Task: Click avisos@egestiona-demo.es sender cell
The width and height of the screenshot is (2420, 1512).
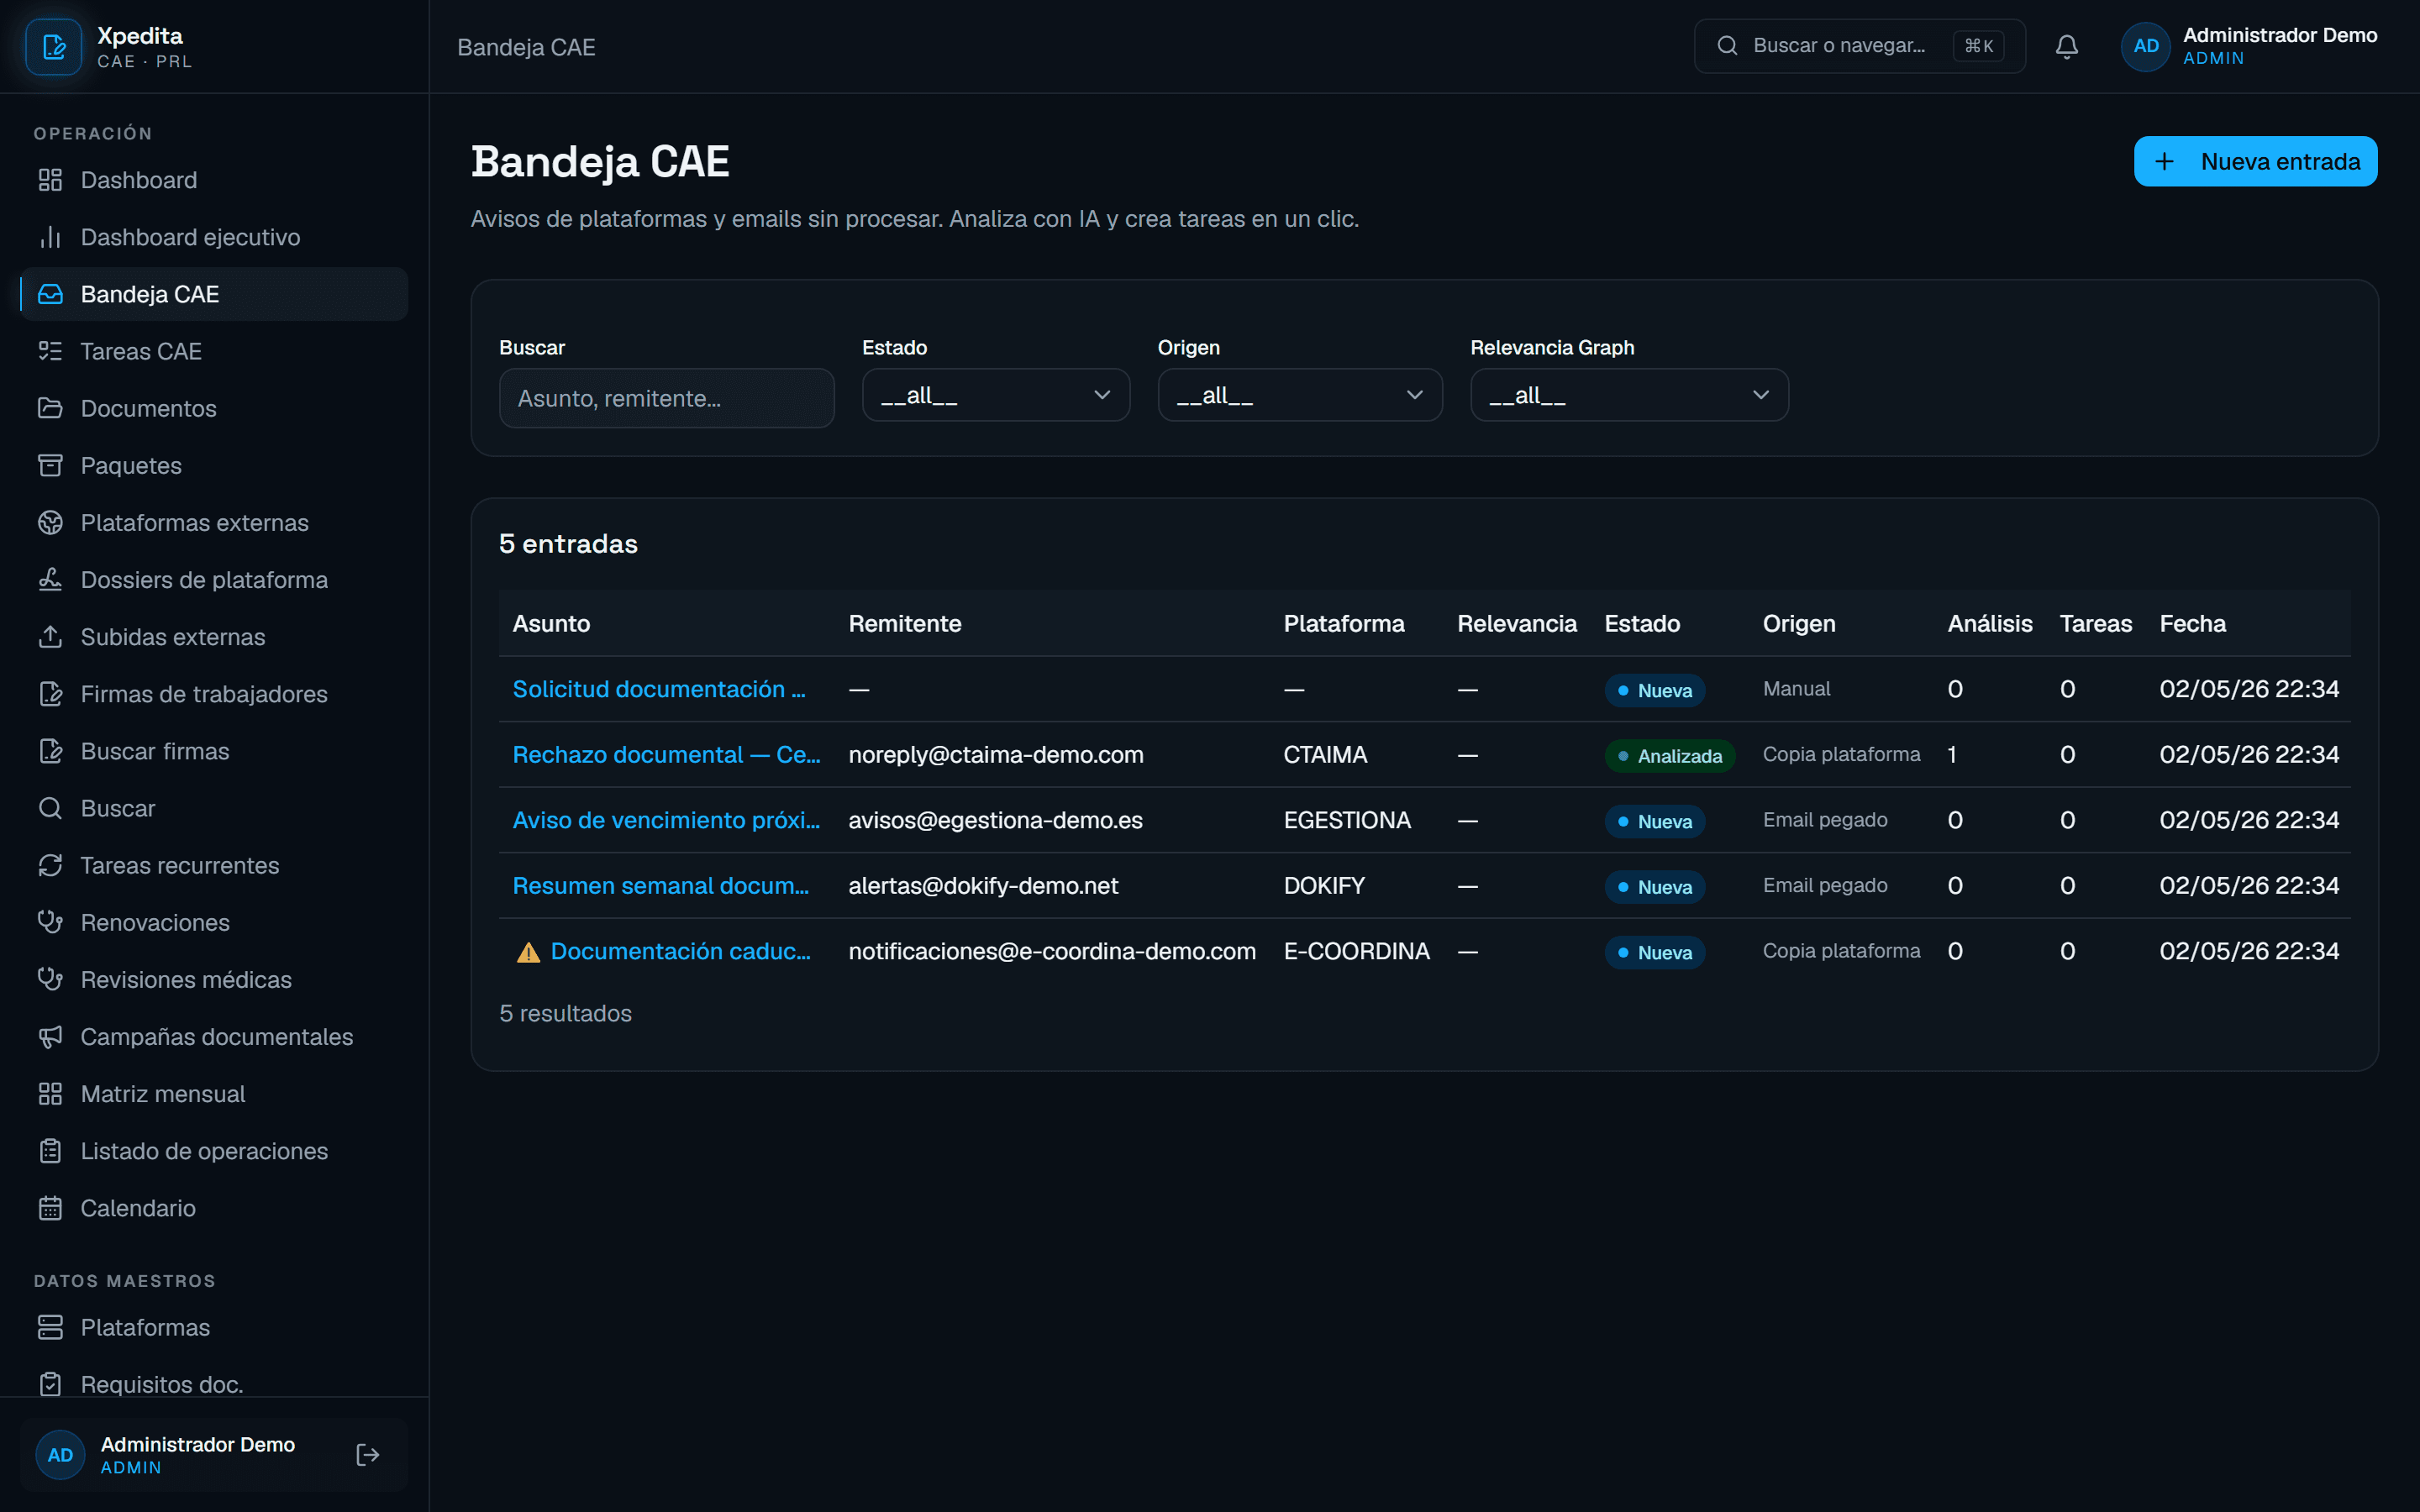Action: (995, 820)
